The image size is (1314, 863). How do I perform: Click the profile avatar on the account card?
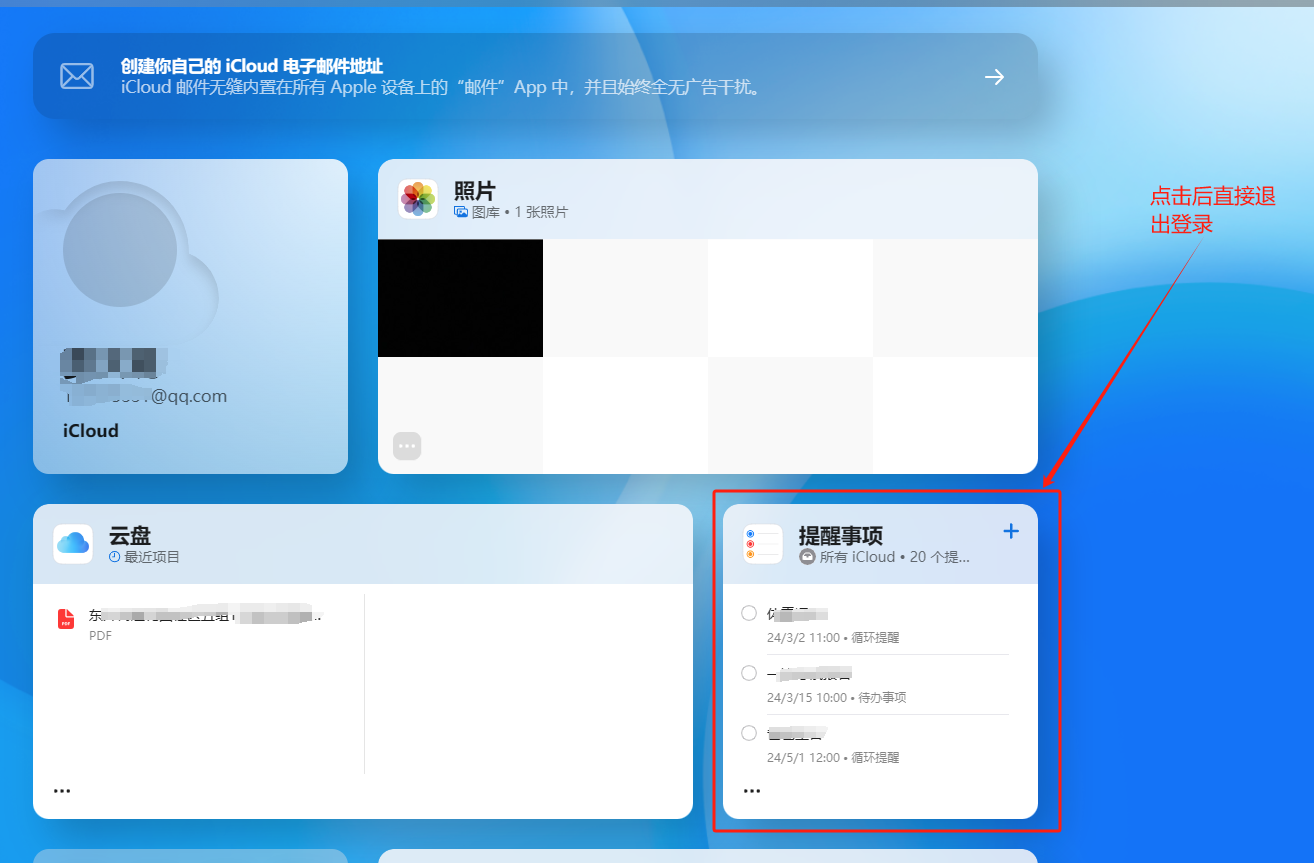[x=120, y=250]
